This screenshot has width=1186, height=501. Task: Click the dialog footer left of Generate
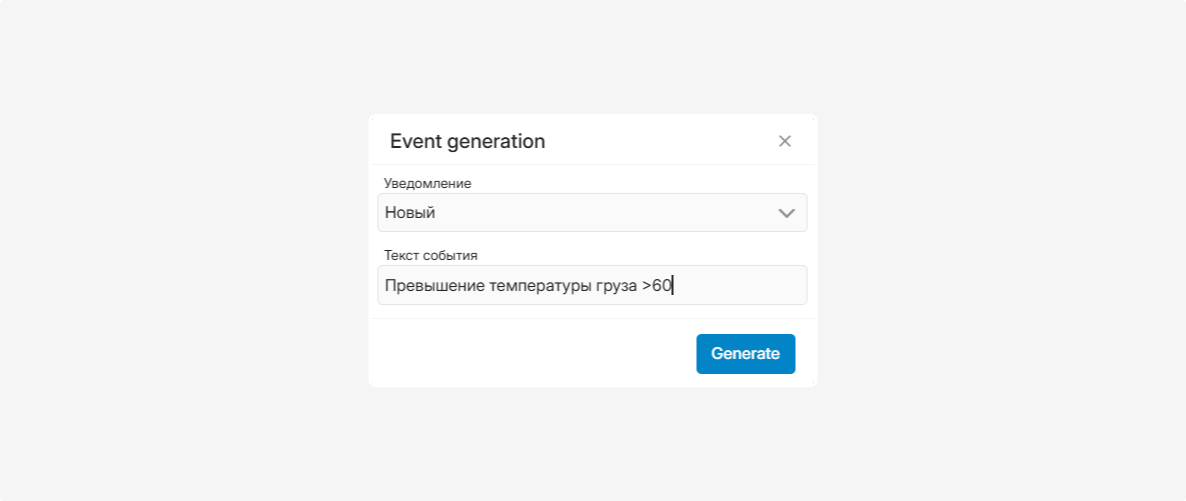tap(530, 354)
